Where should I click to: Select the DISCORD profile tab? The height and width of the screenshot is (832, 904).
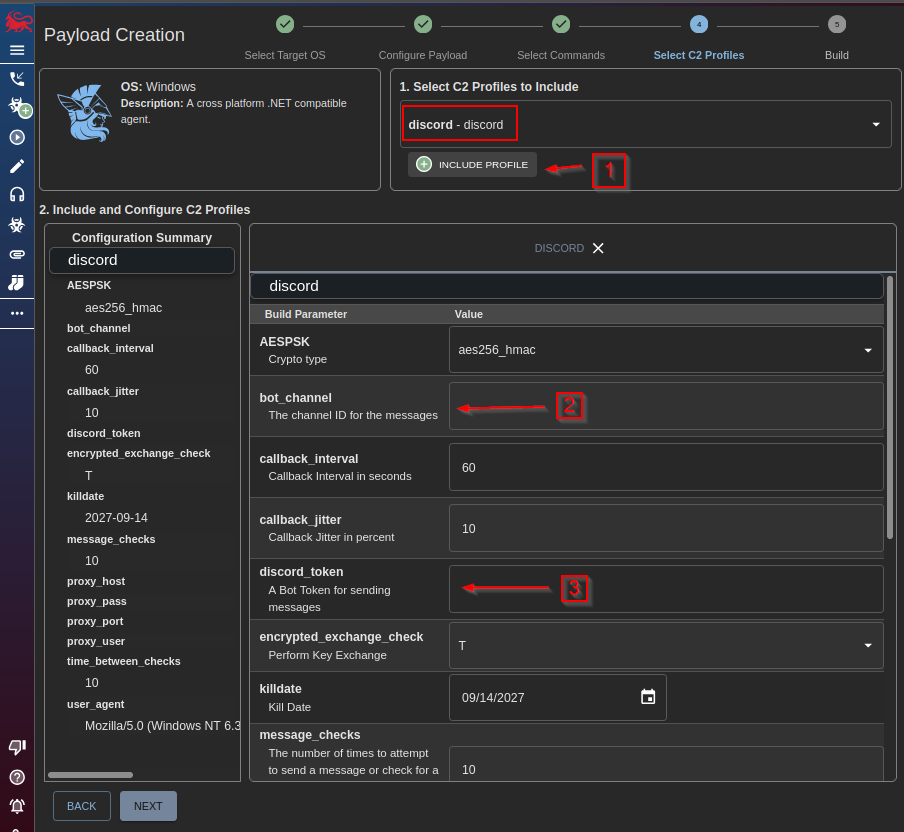pyautogui.click(x=559, y=248)
